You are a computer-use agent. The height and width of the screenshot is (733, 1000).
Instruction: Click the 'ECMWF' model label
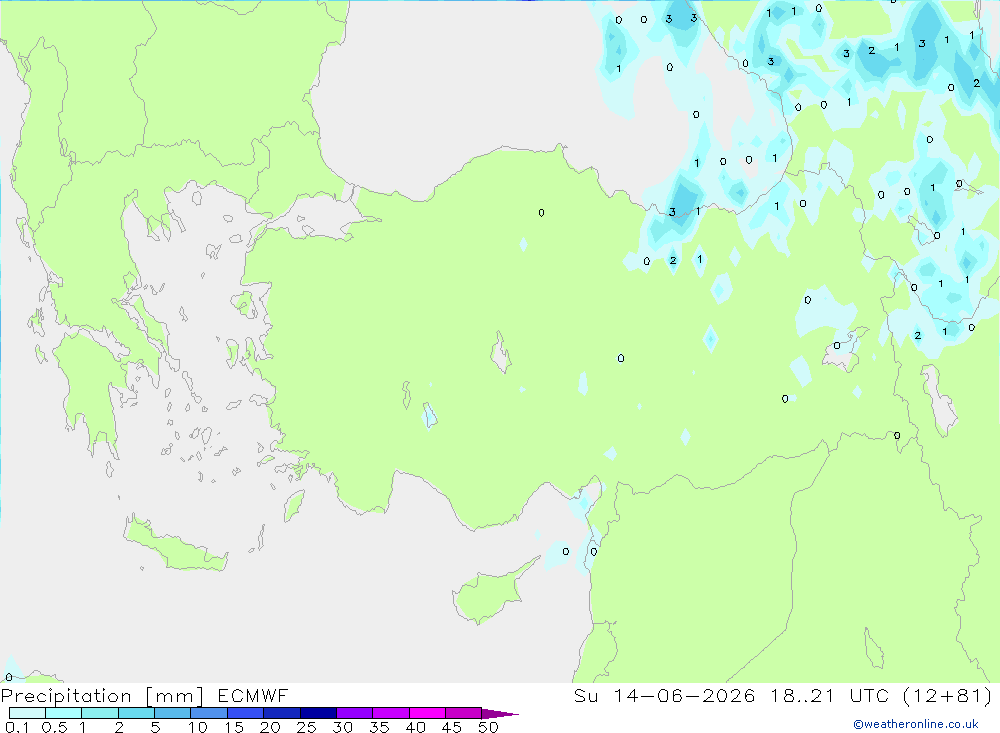coord(253,695)
